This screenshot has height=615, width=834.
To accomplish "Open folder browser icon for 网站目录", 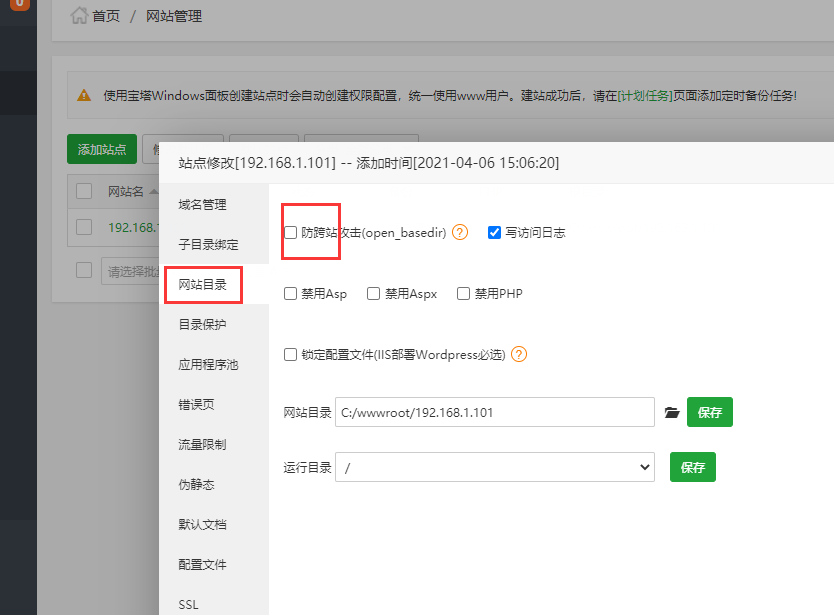I will (672, 412).
